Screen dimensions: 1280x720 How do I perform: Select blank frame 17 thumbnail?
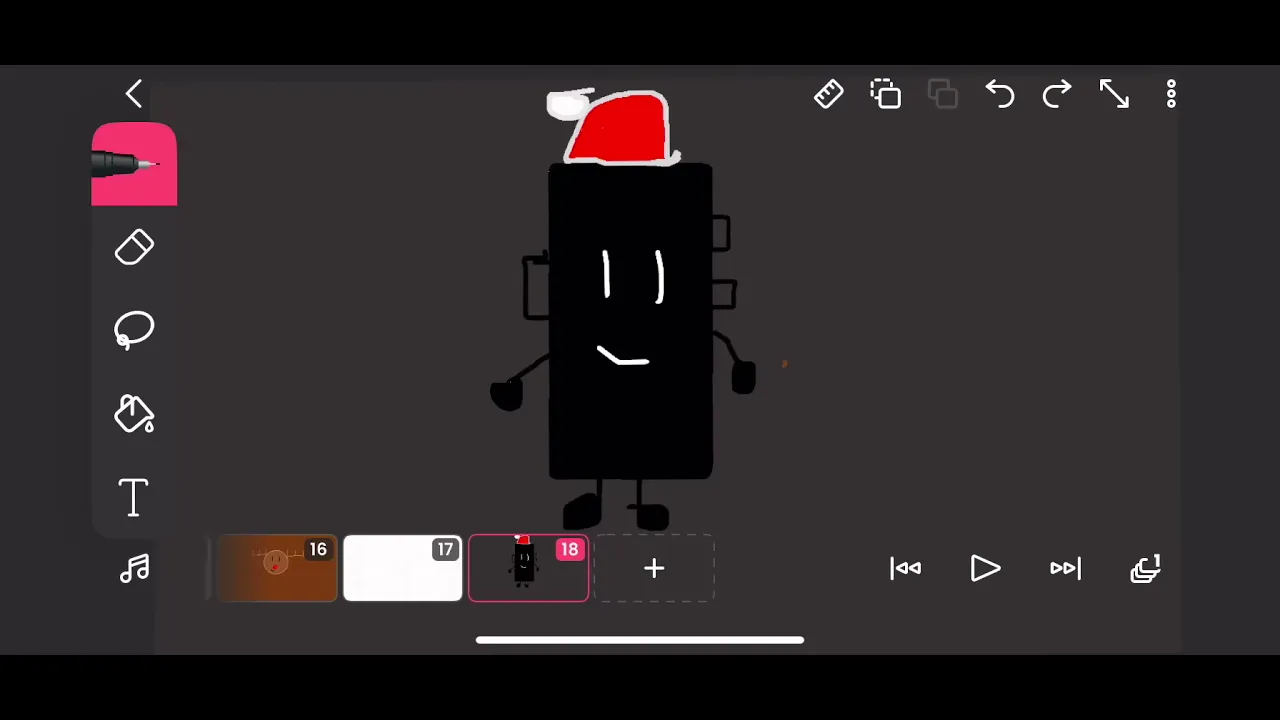click(403, 569)
